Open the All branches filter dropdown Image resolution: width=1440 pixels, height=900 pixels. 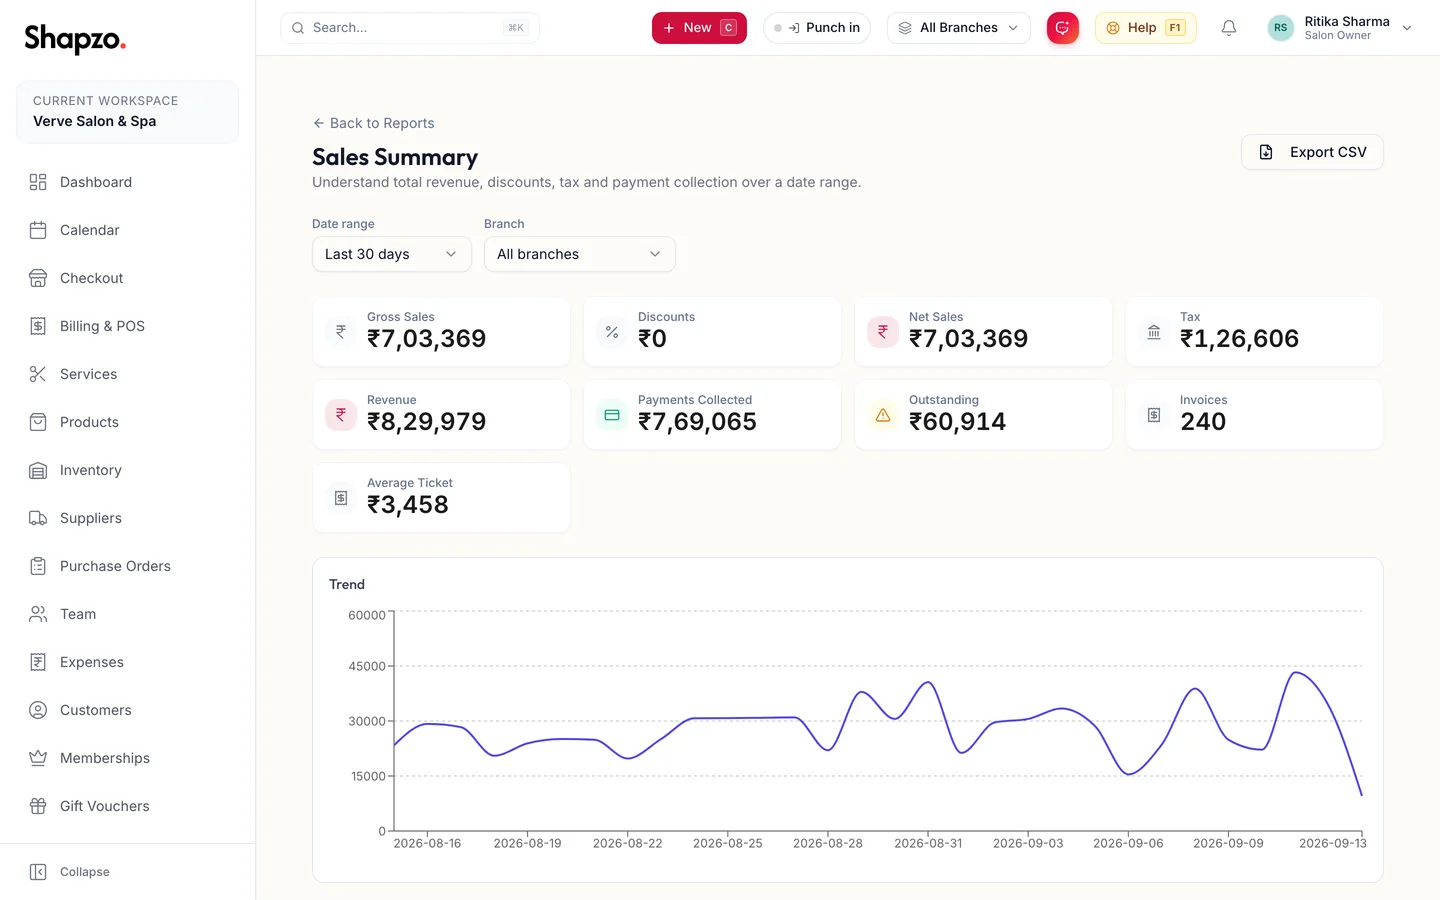pos(580,254)
